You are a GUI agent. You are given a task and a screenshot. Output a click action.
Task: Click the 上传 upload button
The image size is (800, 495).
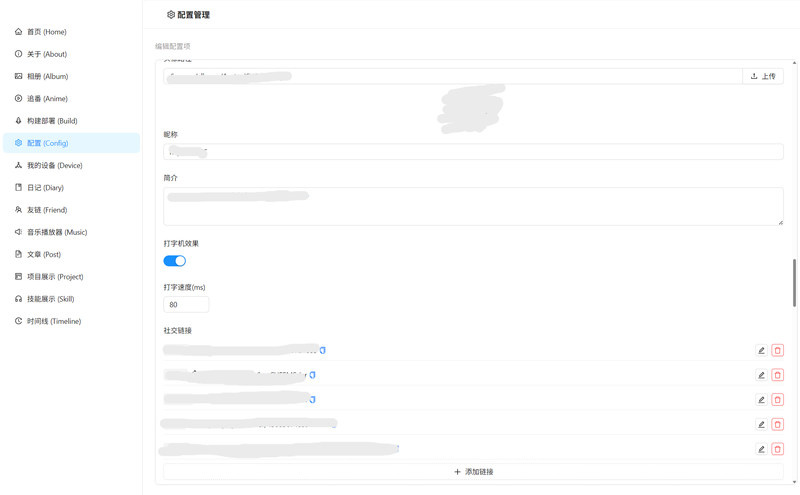(x=763, y=76)
